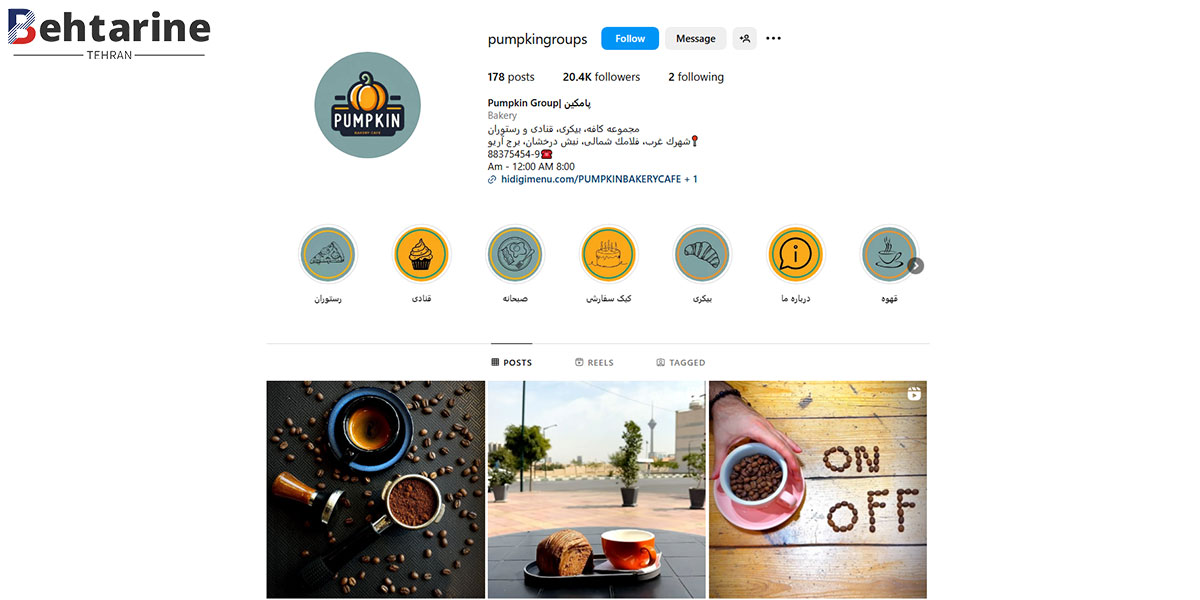
Task: Switch to the Tagged tab
Action: coord(681,362)
